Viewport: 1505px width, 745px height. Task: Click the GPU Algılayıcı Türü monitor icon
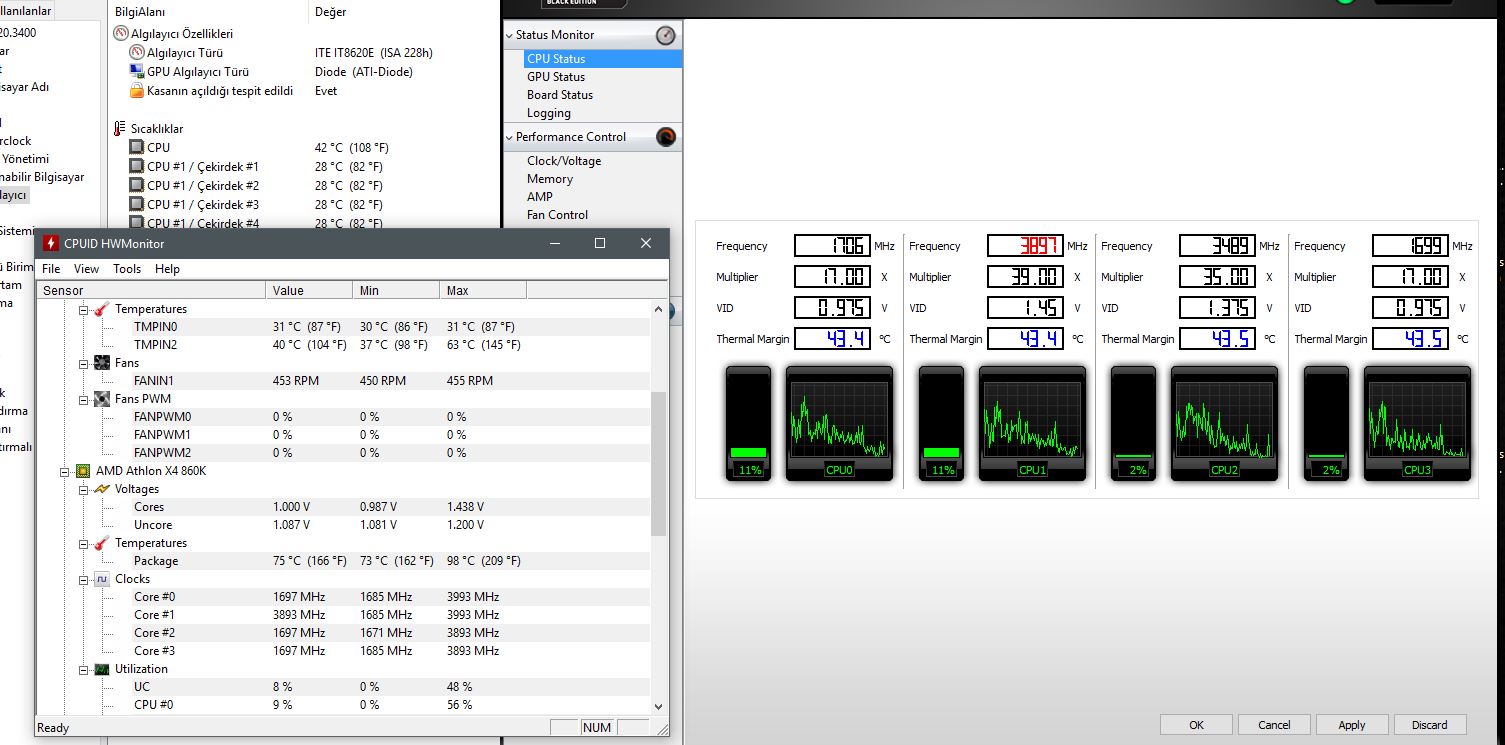pyautogui.click(x=137, y=72)
